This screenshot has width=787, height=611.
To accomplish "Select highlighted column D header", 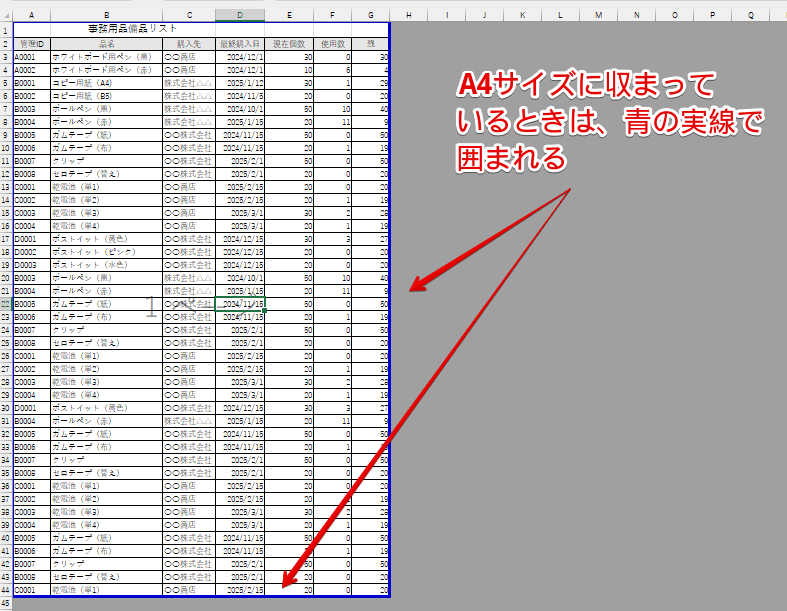I will coord(240,16).
